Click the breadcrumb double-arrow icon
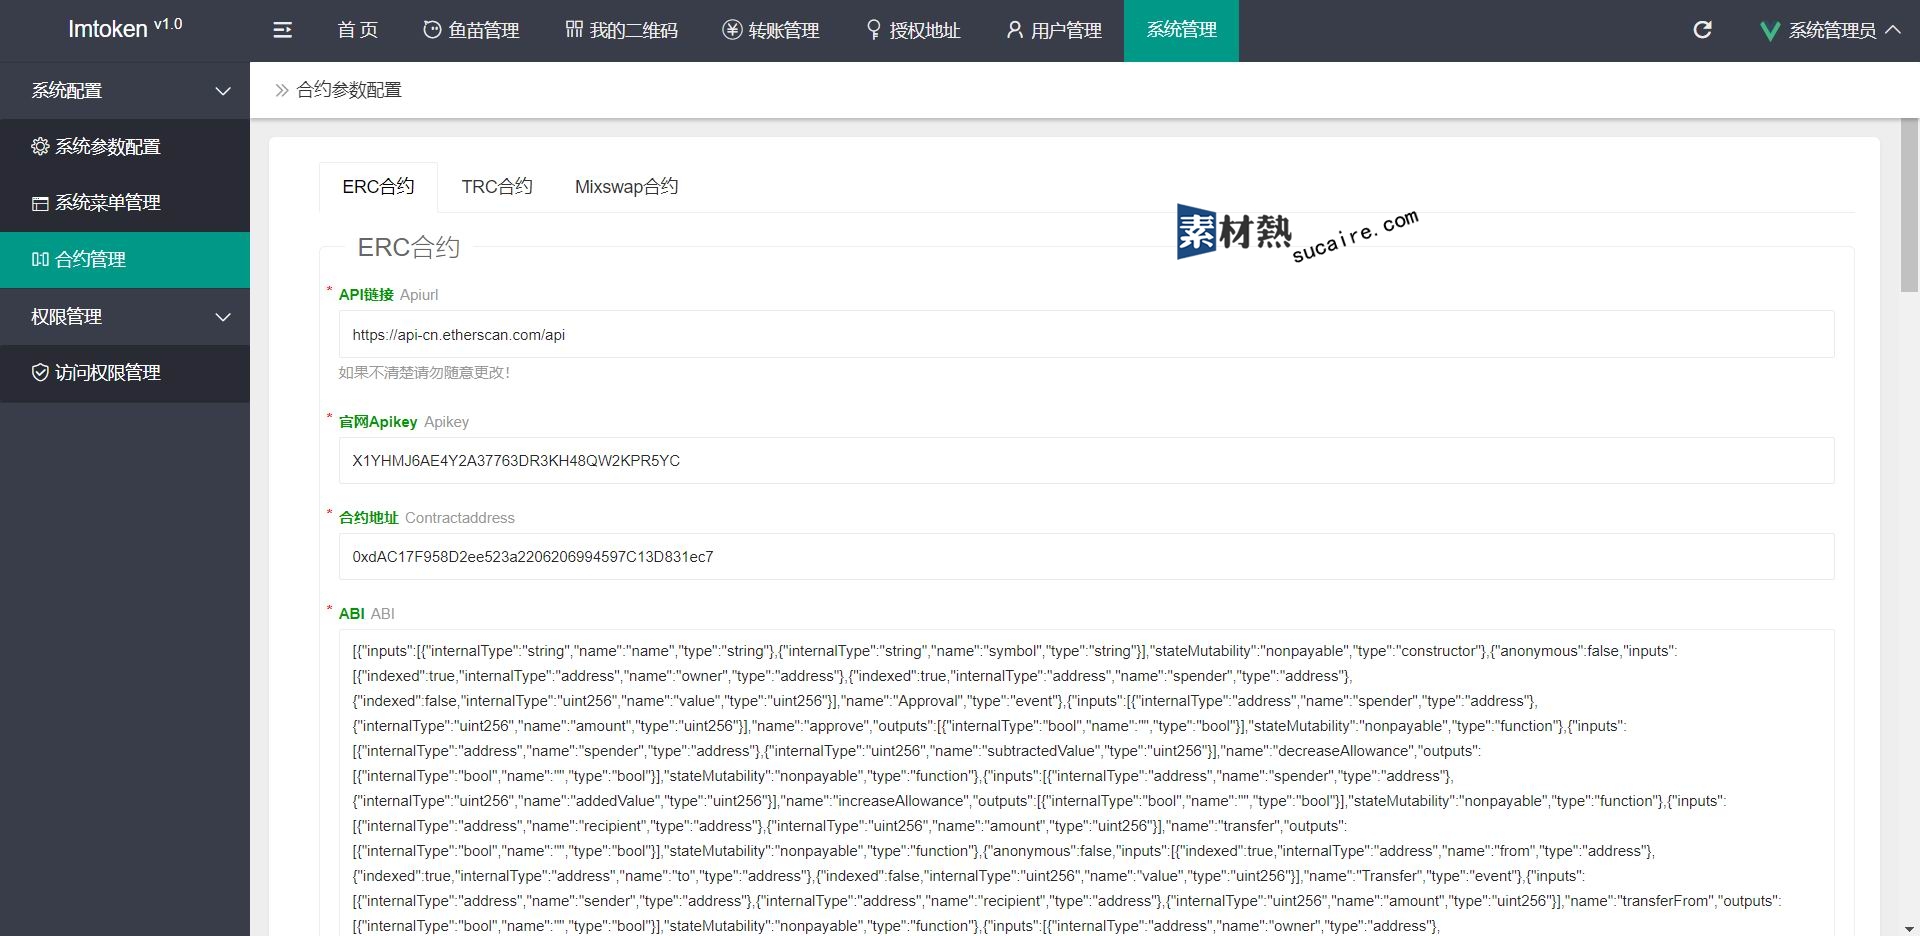 point(282,90)
